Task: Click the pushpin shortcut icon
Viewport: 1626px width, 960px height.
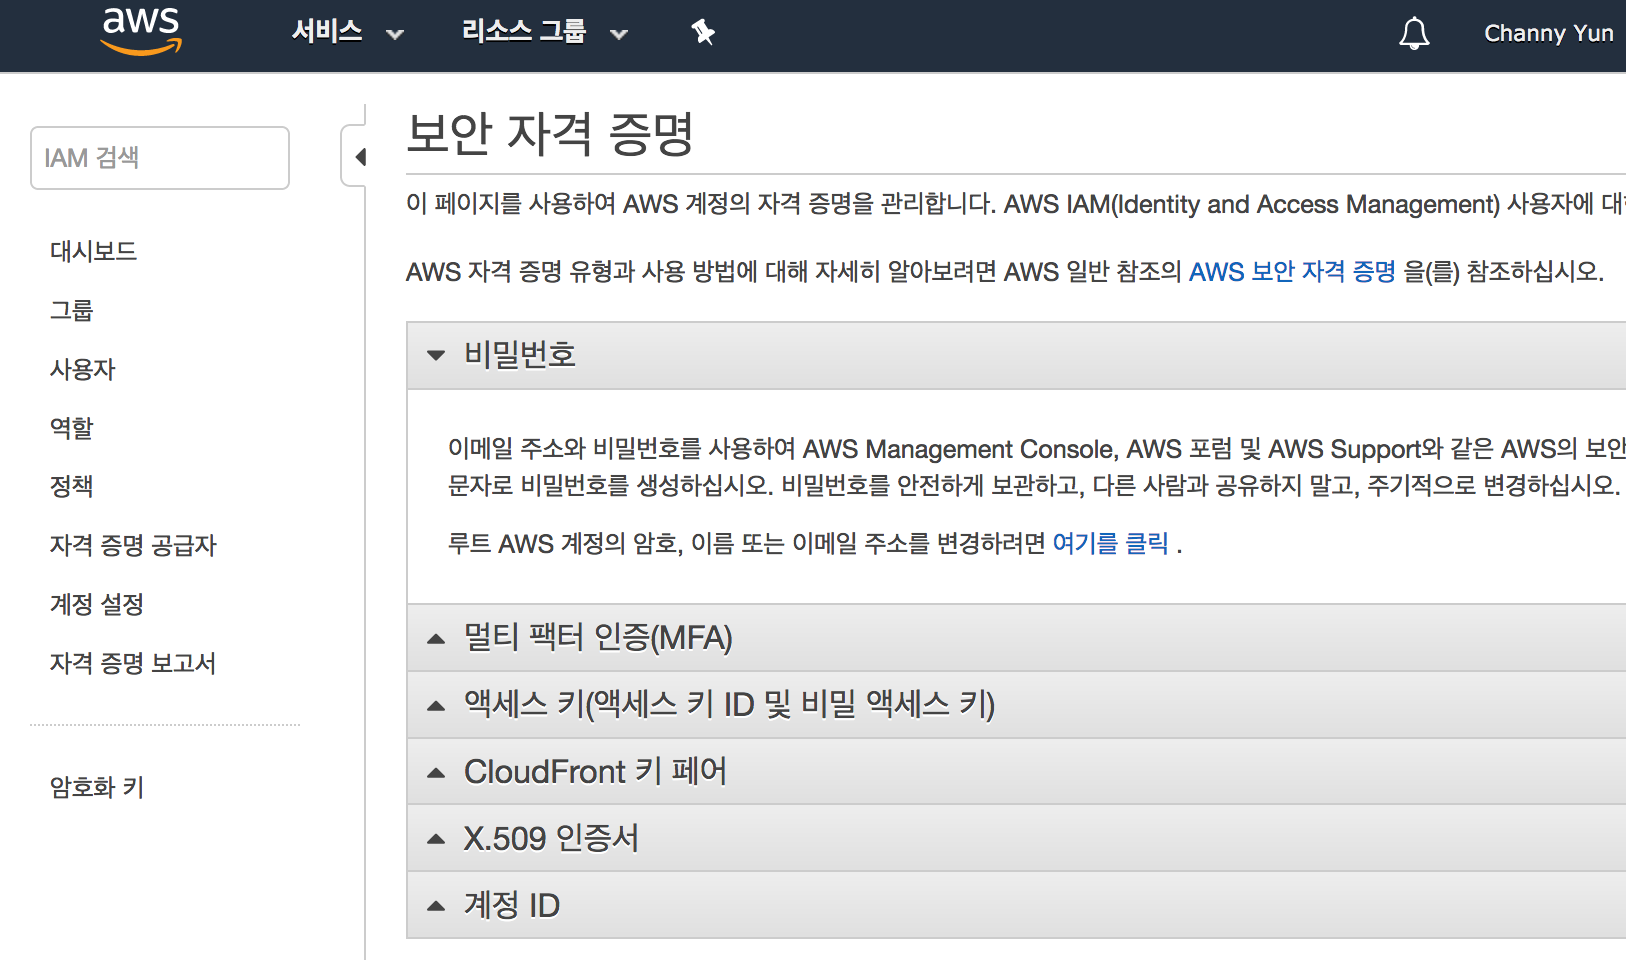Action: [703, 32]
